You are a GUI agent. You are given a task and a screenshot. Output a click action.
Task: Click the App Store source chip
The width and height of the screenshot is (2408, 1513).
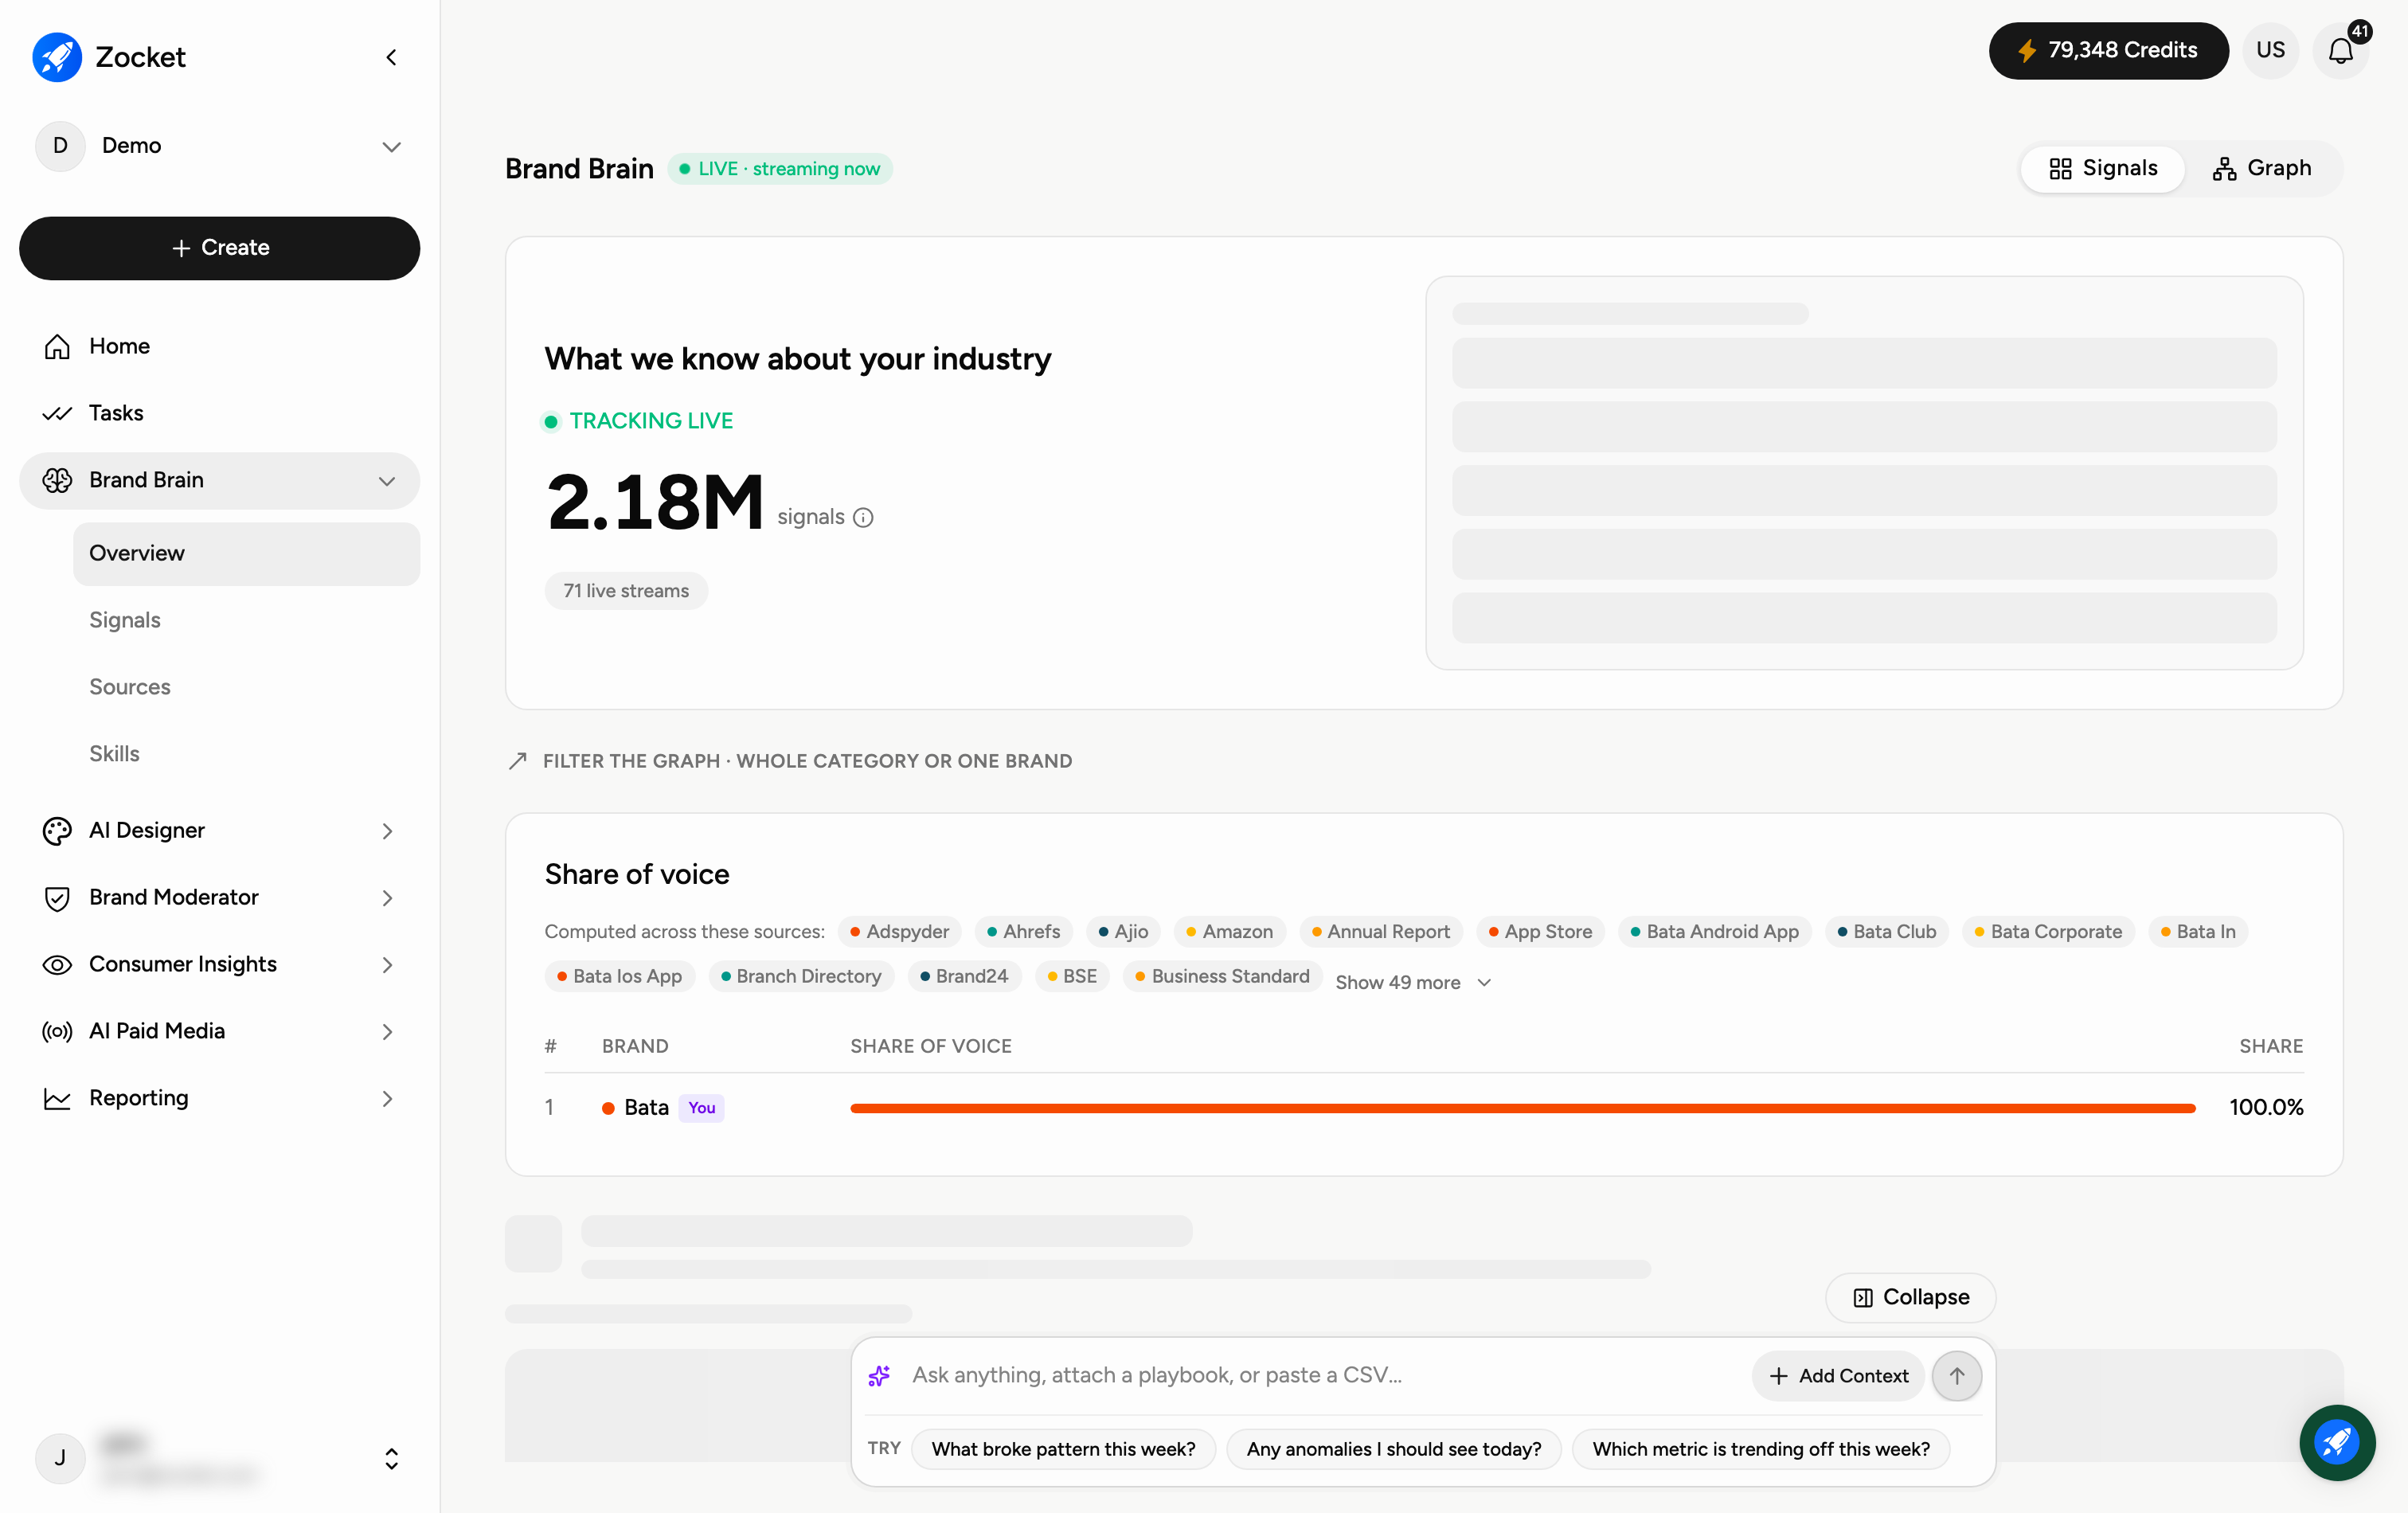[1540, 932]
